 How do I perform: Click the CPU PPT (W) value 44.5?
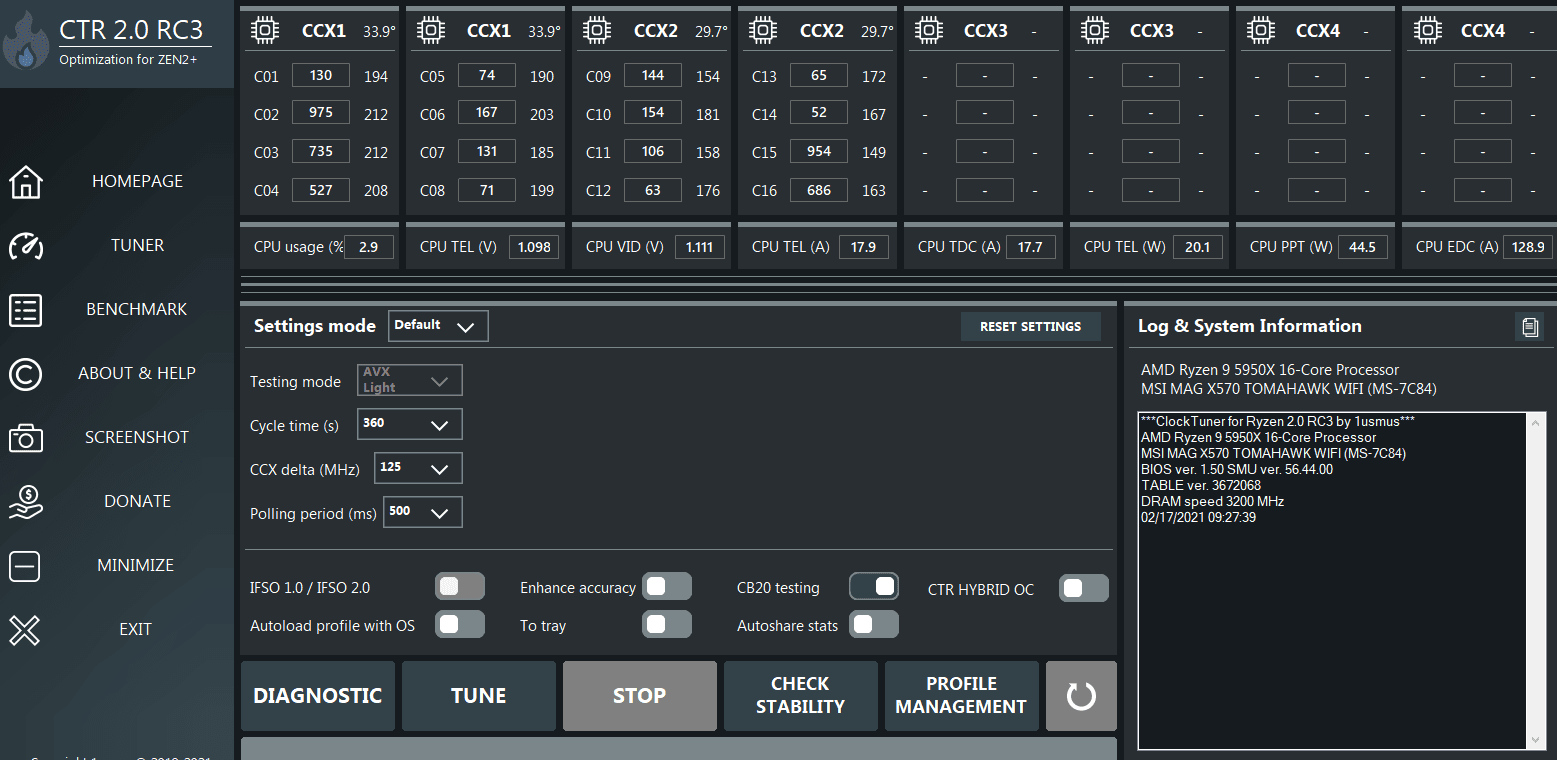[x=1363, y=247]
